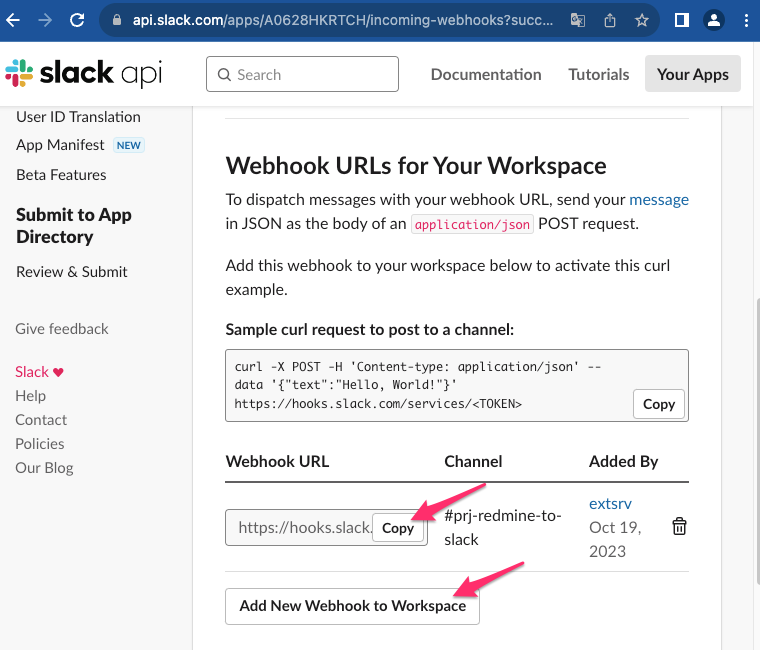The height and width of the screenshot is (650, 760).
Task: Reload the page with the refresh icon
Action: (77, 20)
